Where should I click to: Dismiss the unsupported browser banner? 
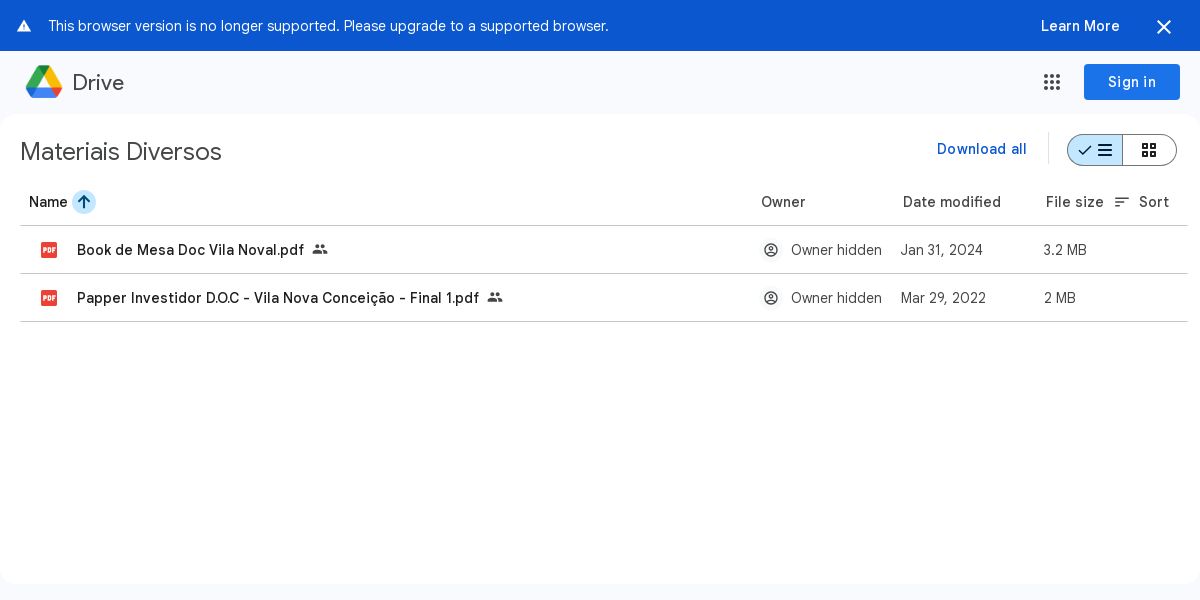1163,27
